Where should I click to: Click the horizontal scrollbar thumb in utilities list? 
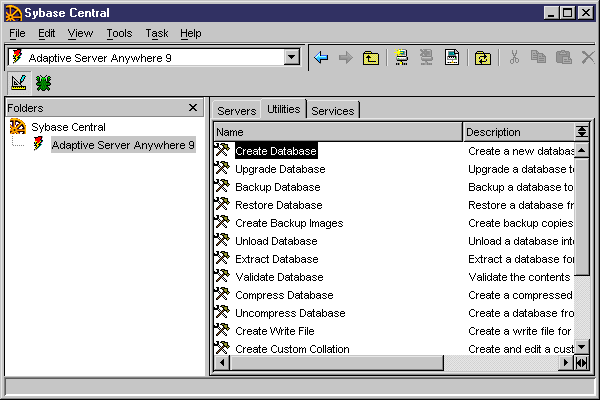pyautogui.click(x=337, y=362)
